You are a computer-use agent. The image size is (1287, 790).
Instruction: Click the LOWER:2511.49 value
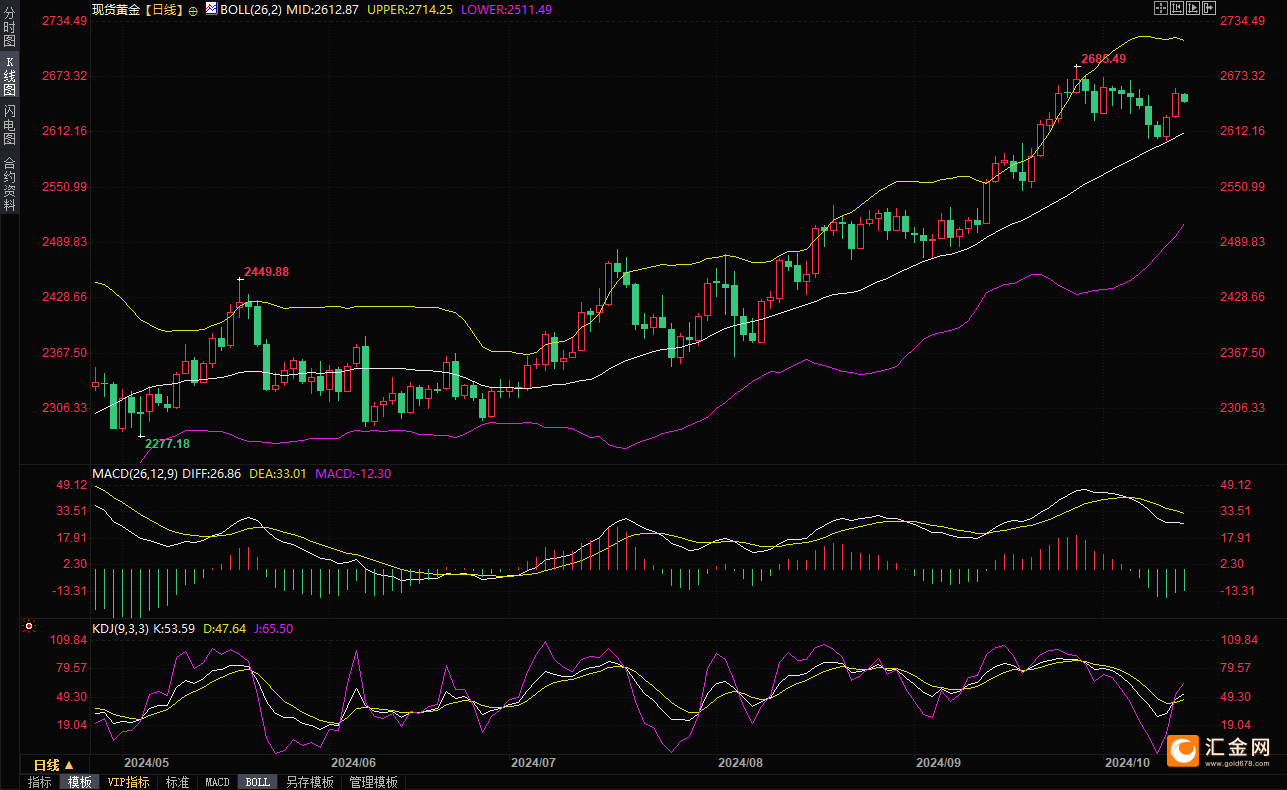point(506,9)
